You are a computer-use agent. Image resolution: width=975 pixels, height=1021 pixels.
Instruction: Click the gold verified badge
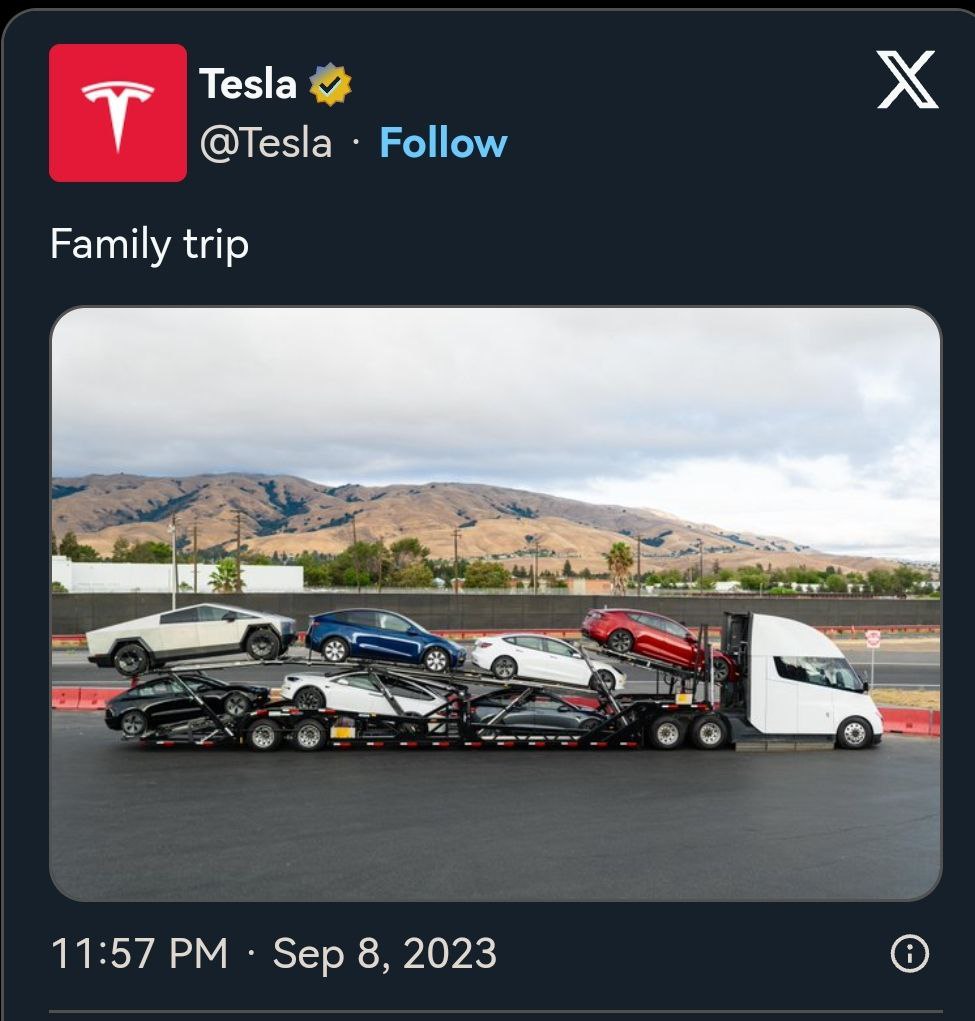point(330,84)
